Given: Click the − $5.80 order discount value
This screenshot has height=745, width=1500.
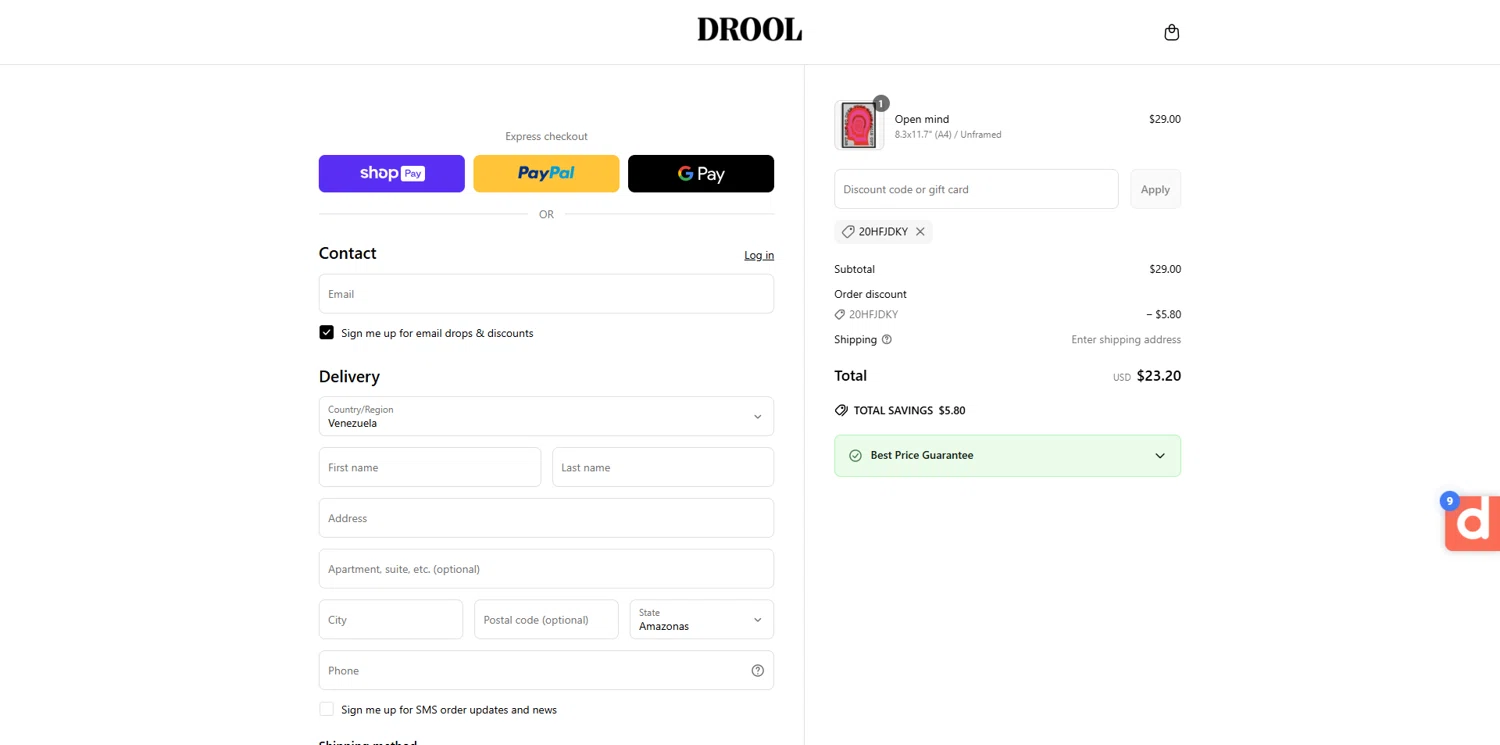Looking at the screenshot, I should (1164, 314).
